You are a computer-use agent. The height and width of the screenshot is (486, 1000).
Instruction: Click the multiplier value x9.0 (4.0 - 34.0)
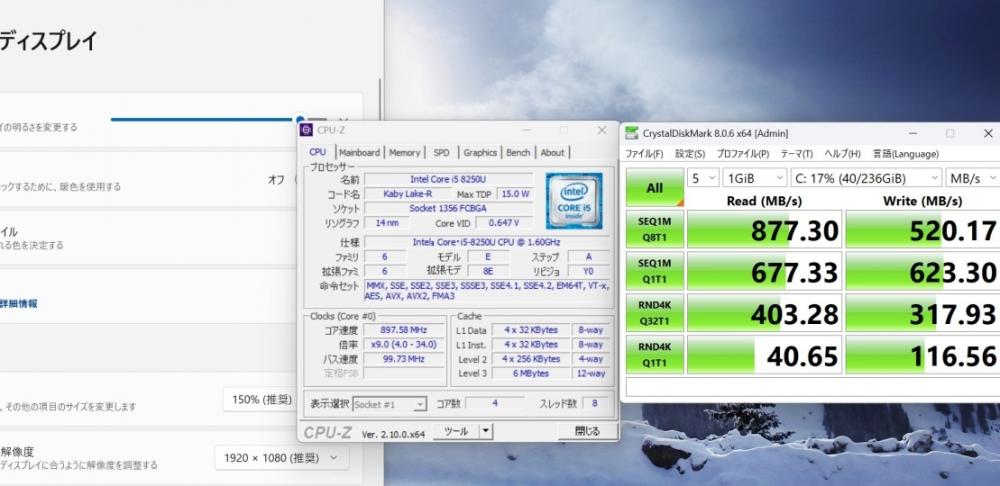click(402, 344)
